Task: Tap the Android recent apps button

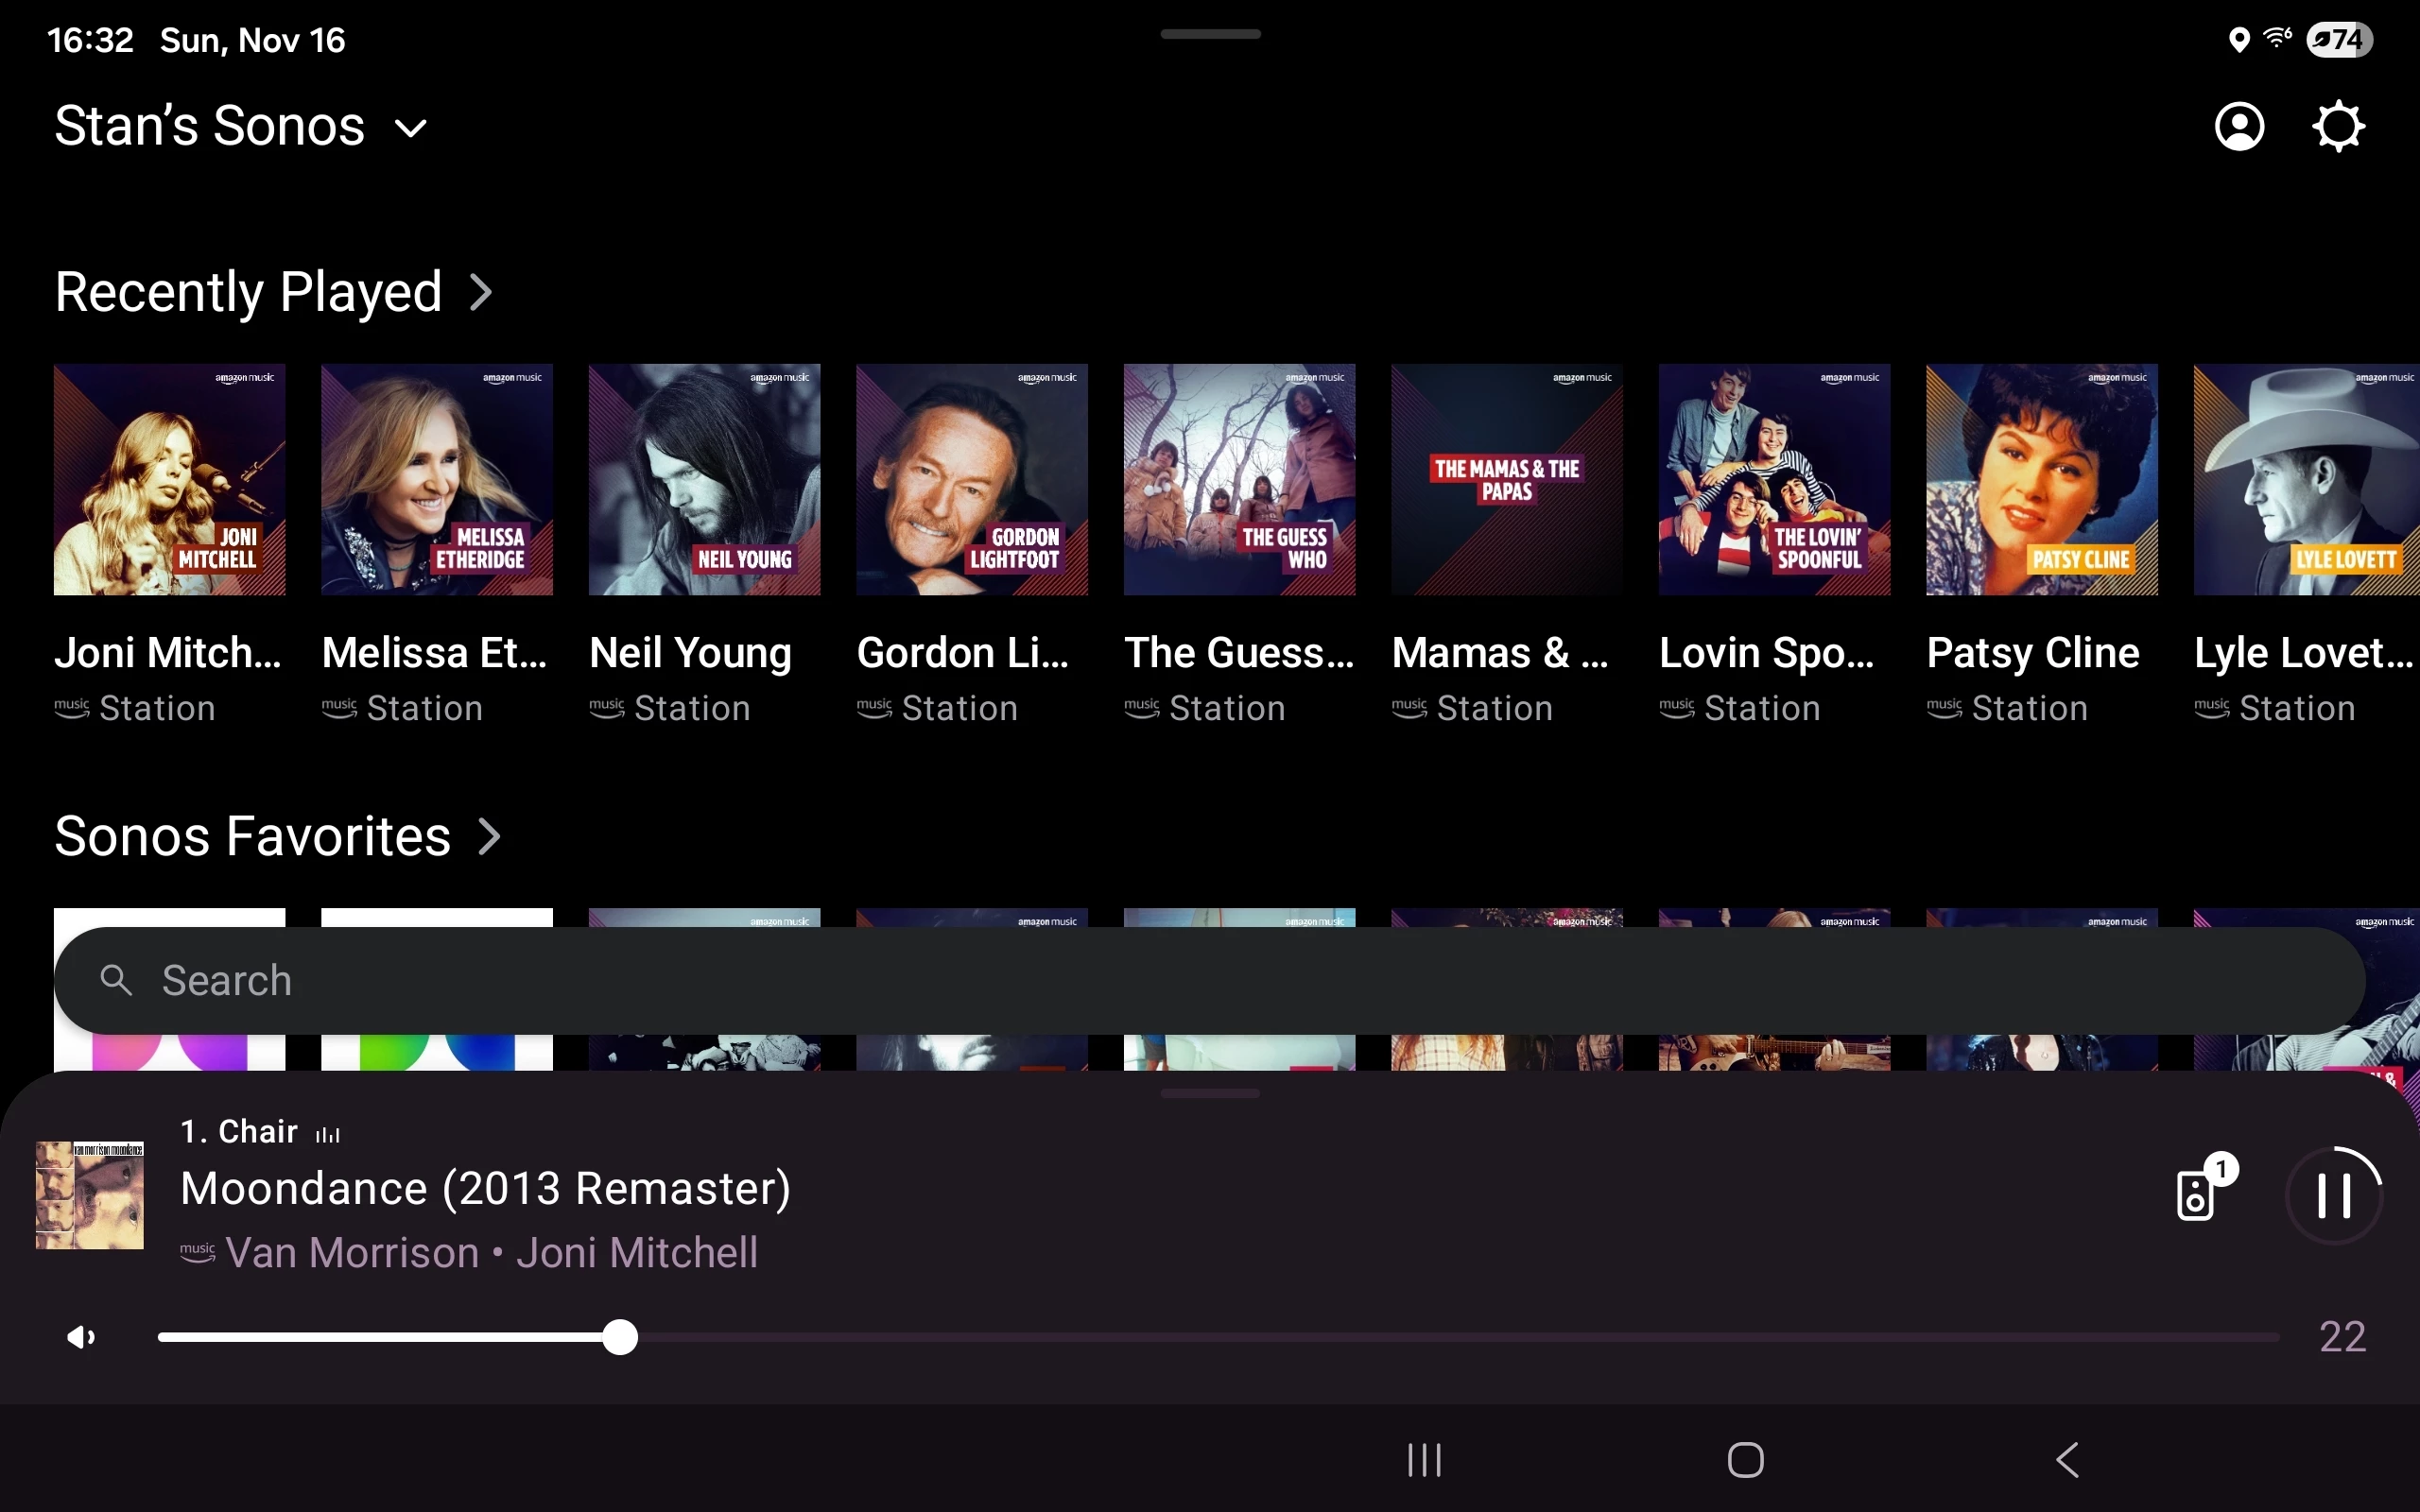Action: coord(1424,1460)
